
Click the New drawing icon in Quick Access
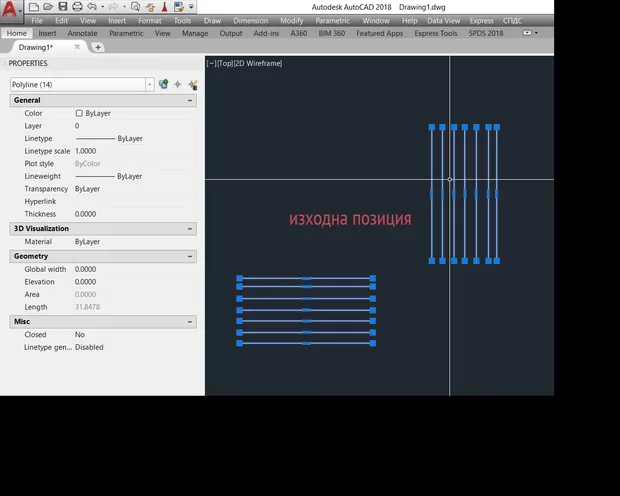click(x=34, y=7)
